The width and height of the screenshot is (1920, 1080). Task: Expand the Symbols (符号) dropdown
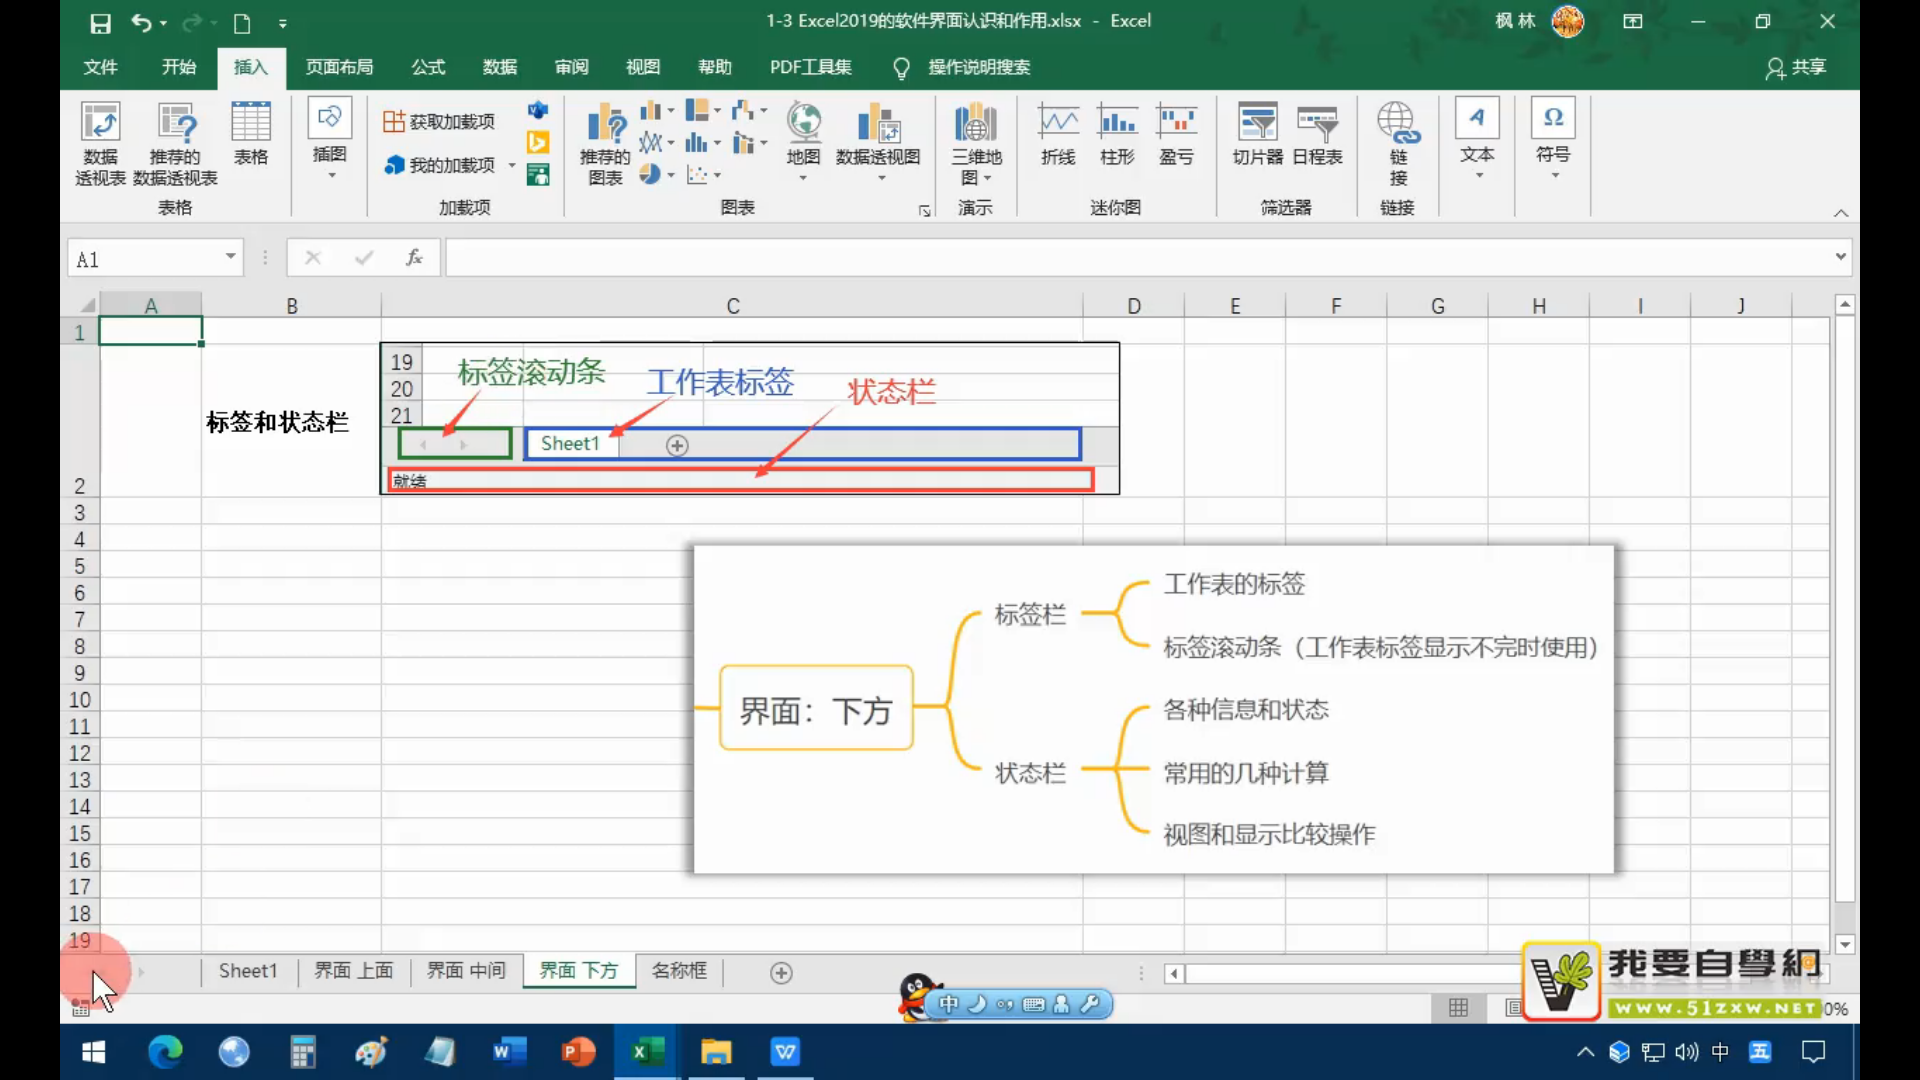[1554, 176]
